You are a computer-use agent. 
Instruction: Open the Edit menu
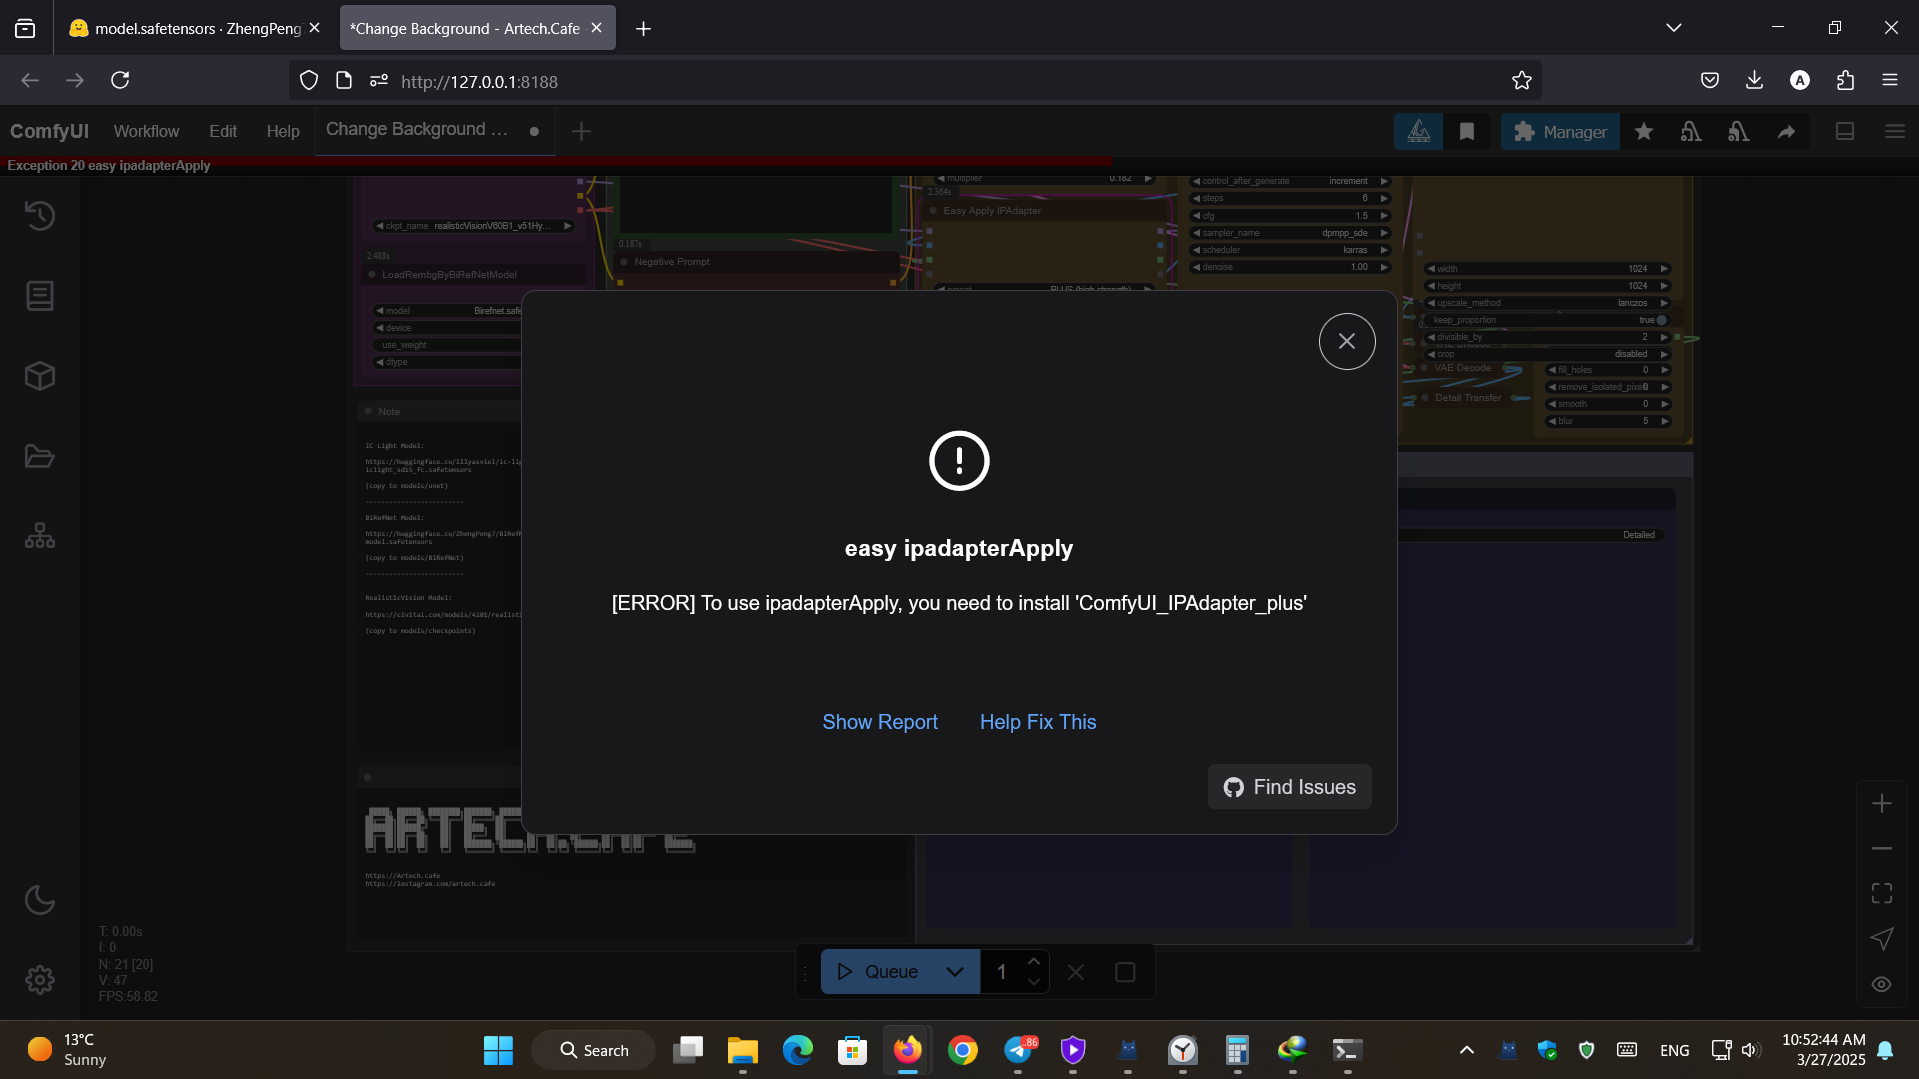(x=222, y=132)
